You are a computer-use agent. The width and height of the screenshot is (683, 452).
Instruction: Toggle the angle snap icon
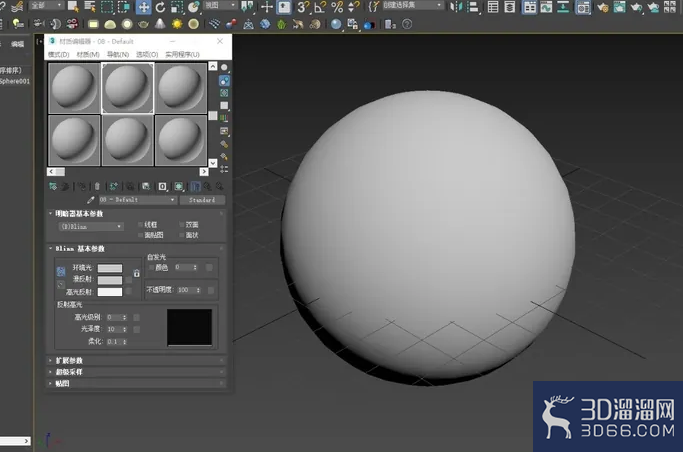320,7
